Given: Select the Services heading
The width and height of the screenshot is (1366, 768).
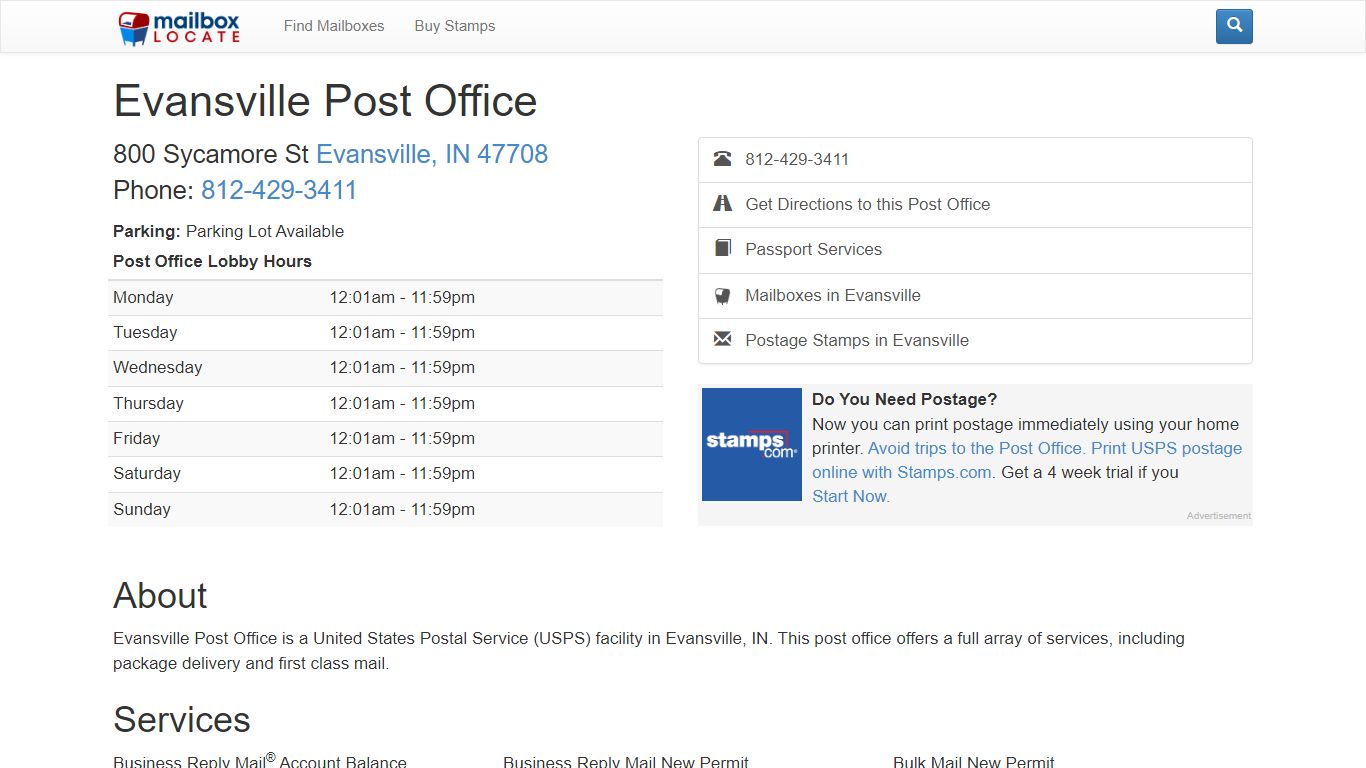Looking at the screenshot, I should pos(182,720).
